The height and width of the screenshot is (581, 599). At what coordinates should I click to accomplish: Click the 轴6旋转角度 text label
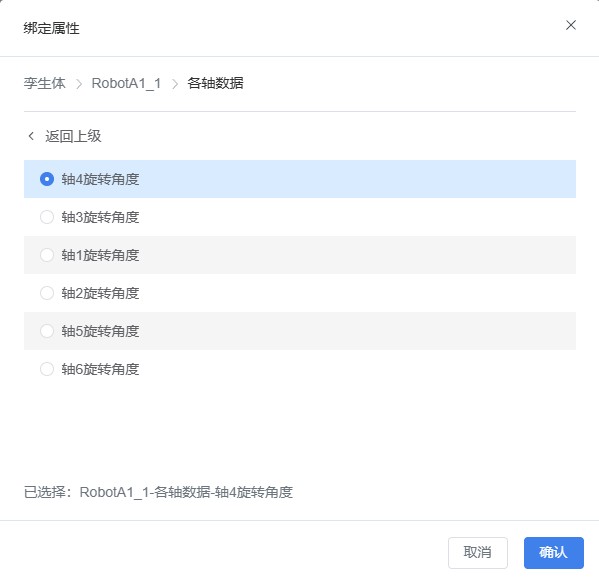click(x=100, y=369)
